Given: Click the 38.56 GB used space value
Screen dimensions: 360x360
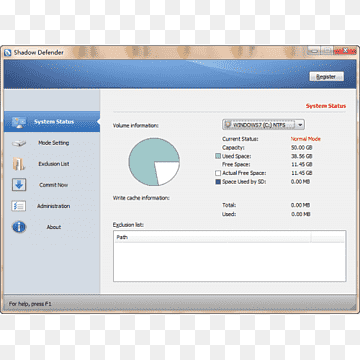Looking at the screenshot, I should tap(301, 156).
